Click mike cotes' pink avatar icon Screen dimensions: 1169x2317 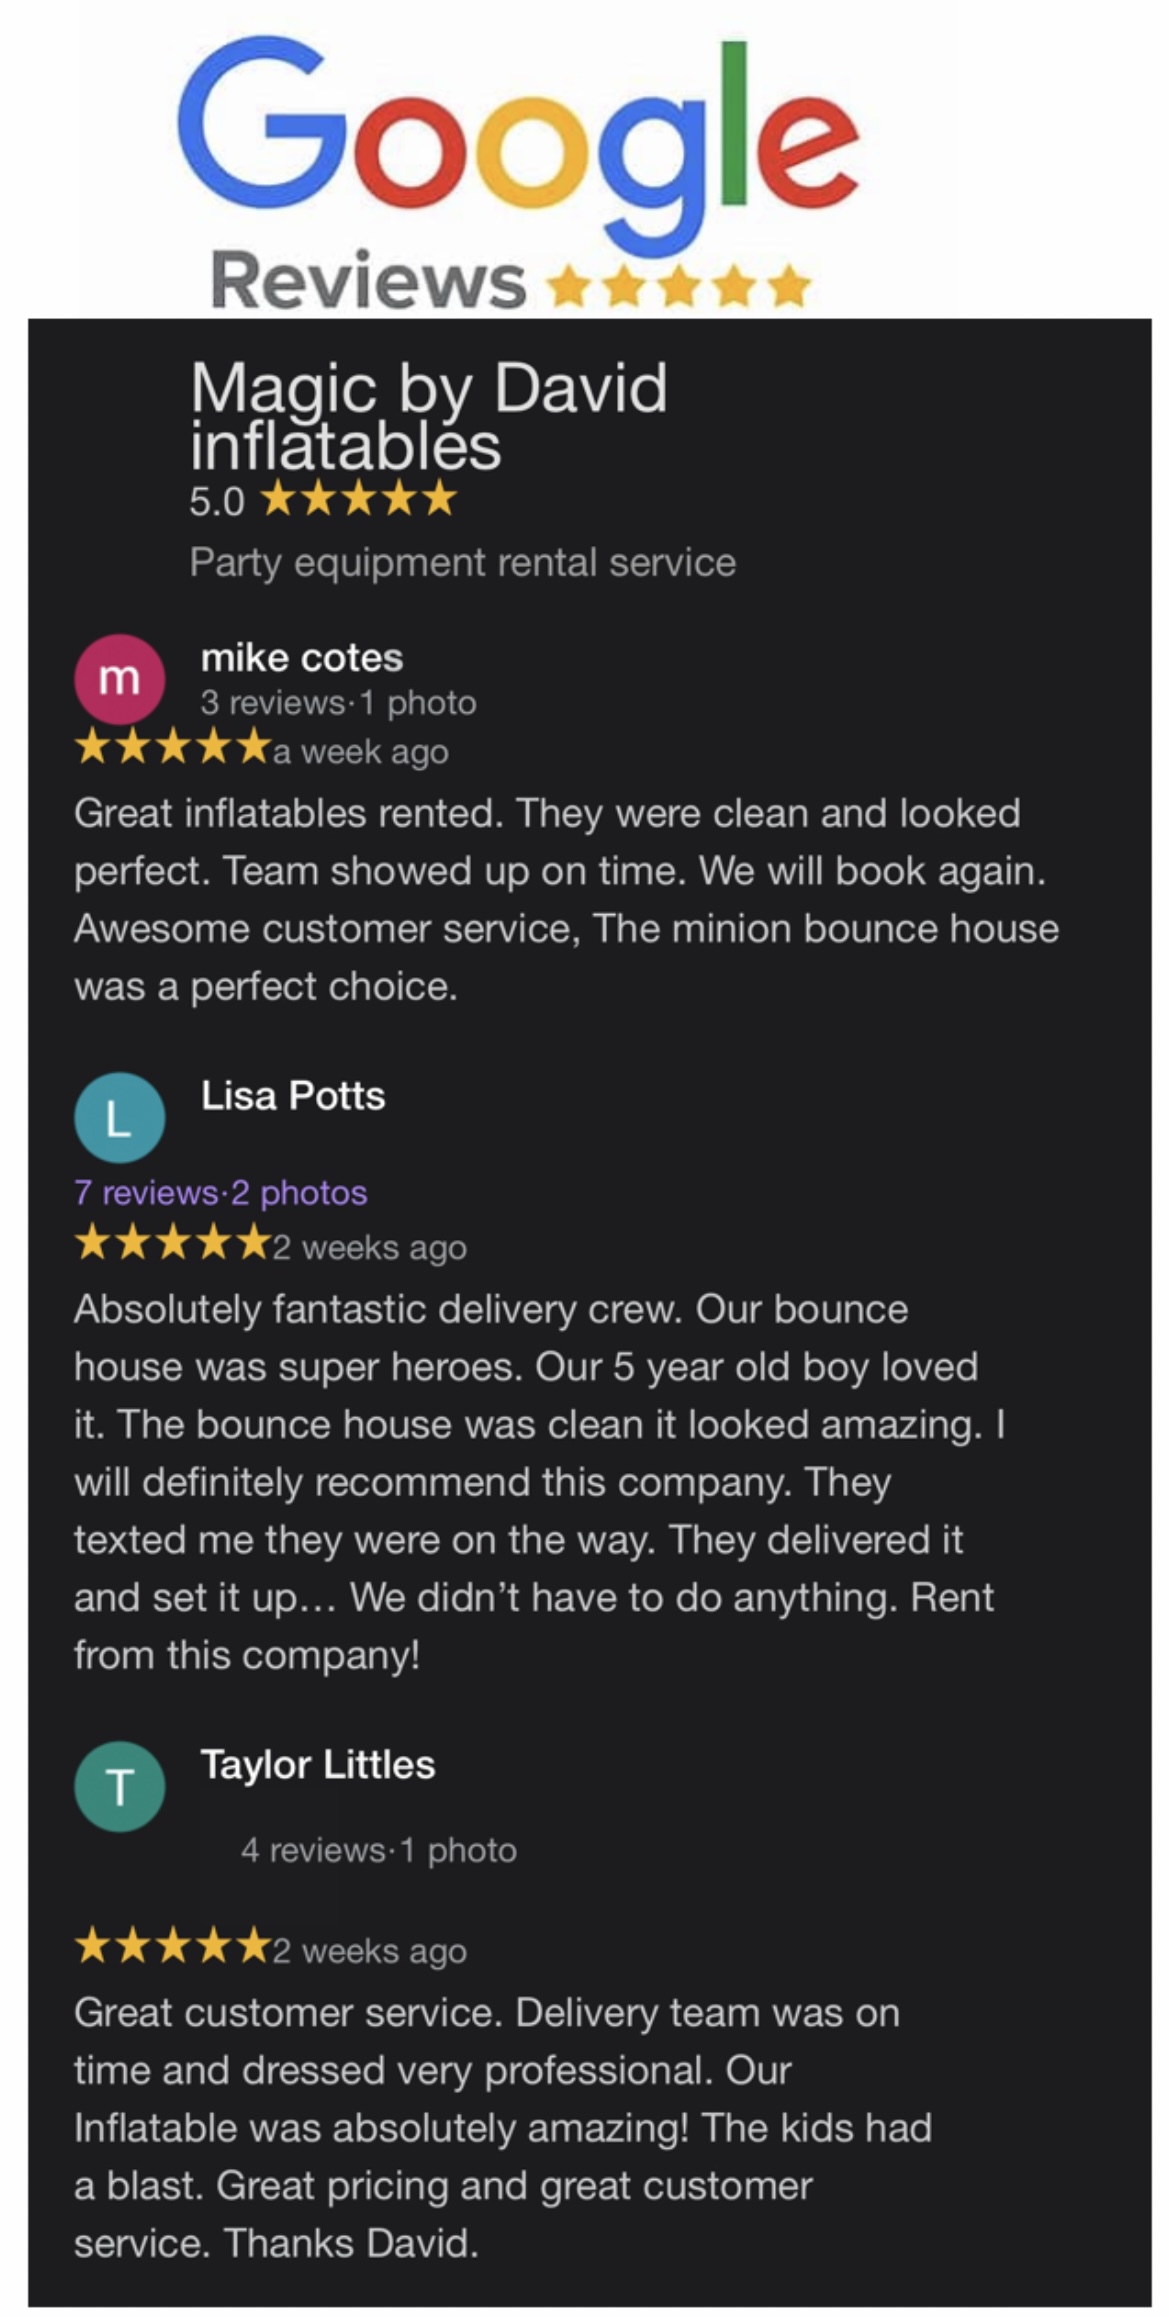pyautogui.click(x=119, y=679)
